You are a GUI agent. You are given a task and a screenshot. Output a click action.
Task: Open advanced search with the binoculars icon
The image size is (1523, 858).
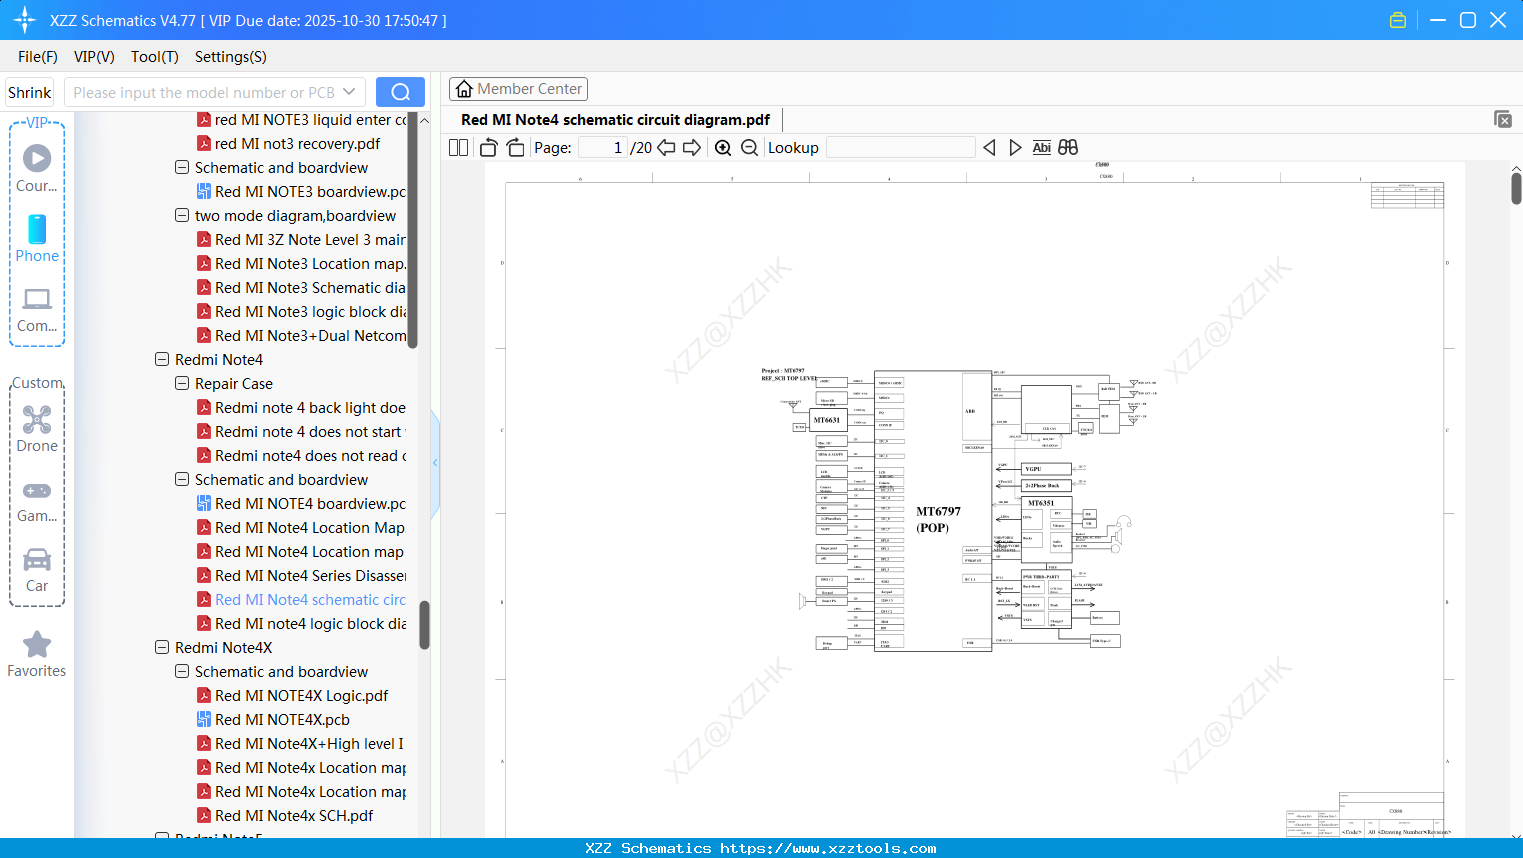pyautogui.click(x=1067, y=147)
